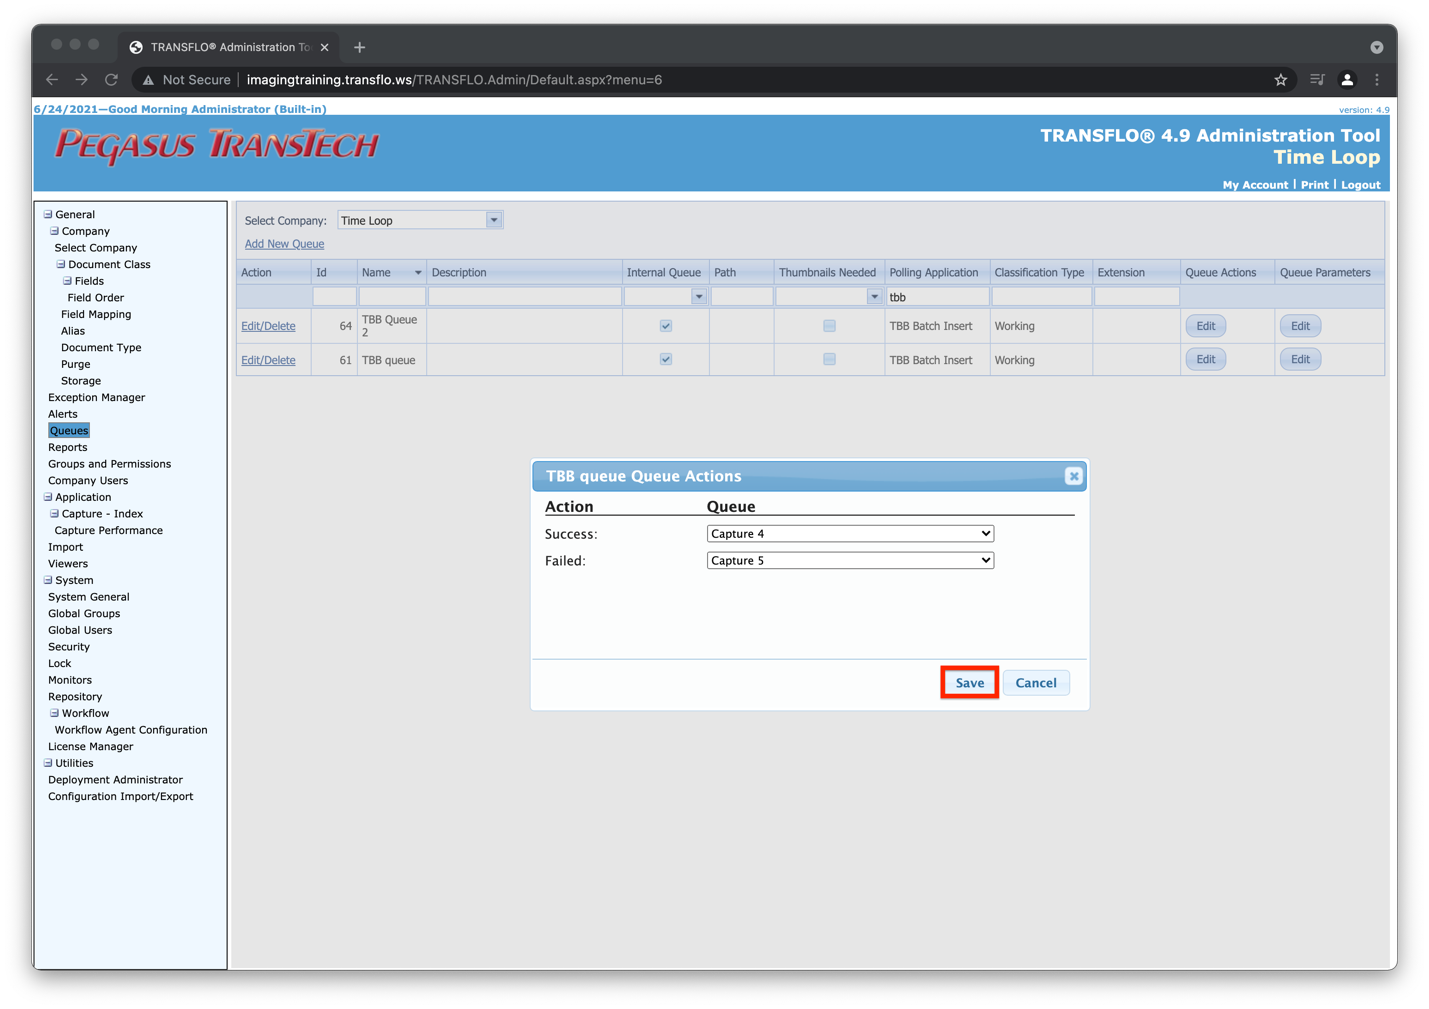Close the TBB queue Queue Actions dialog

[x=1073, y=476]
